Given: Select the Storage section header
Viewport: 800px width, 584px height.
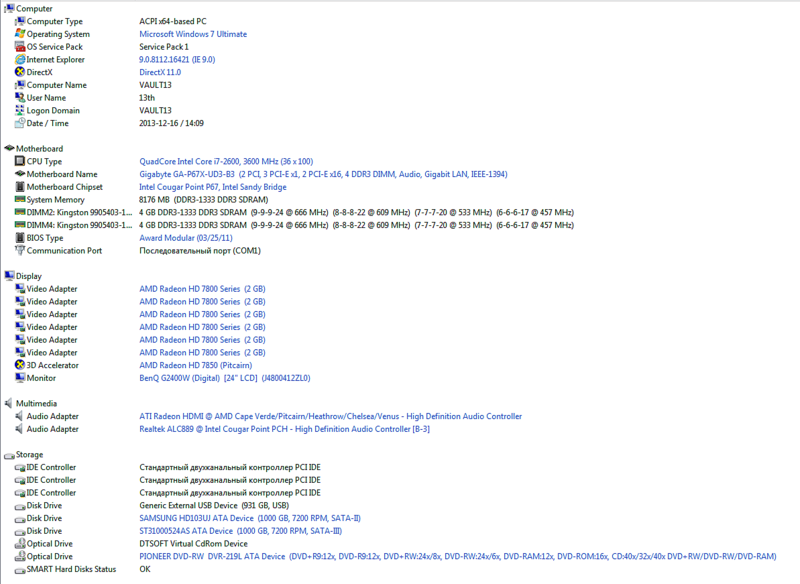Looking at the screenshot, I should (x=30, y=455).
